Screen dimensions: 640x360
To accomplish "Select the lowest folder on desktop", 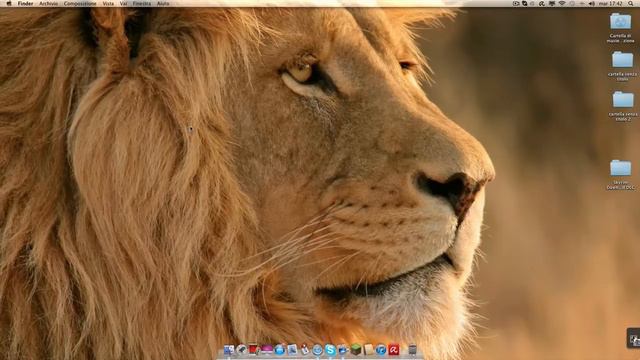I will pyautogui.click(x=620, y=168).
